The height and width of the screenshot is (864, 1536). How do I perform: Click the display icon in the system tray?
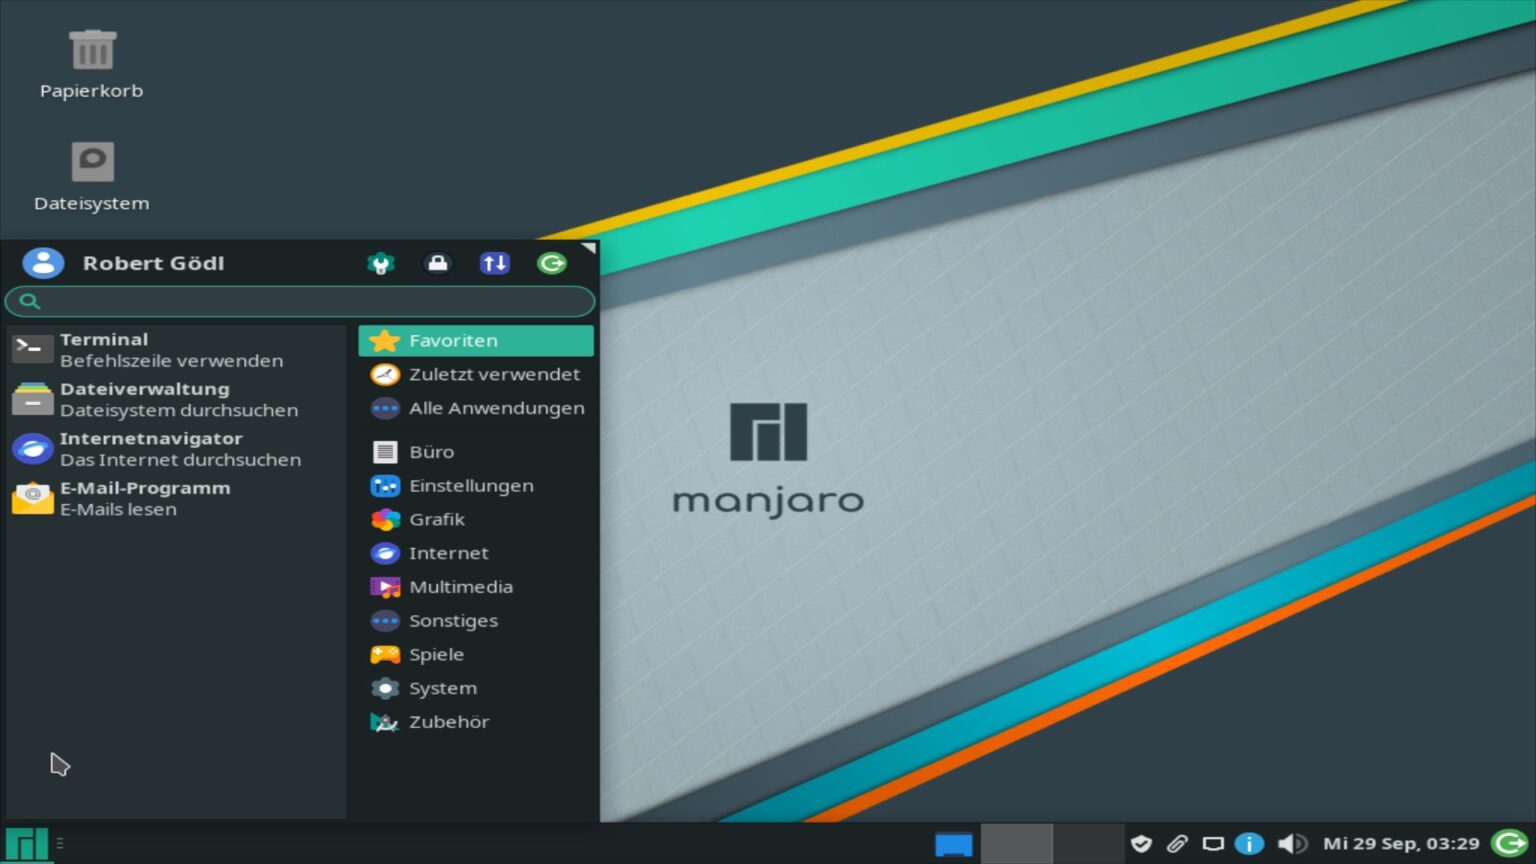coord(1214,843)
